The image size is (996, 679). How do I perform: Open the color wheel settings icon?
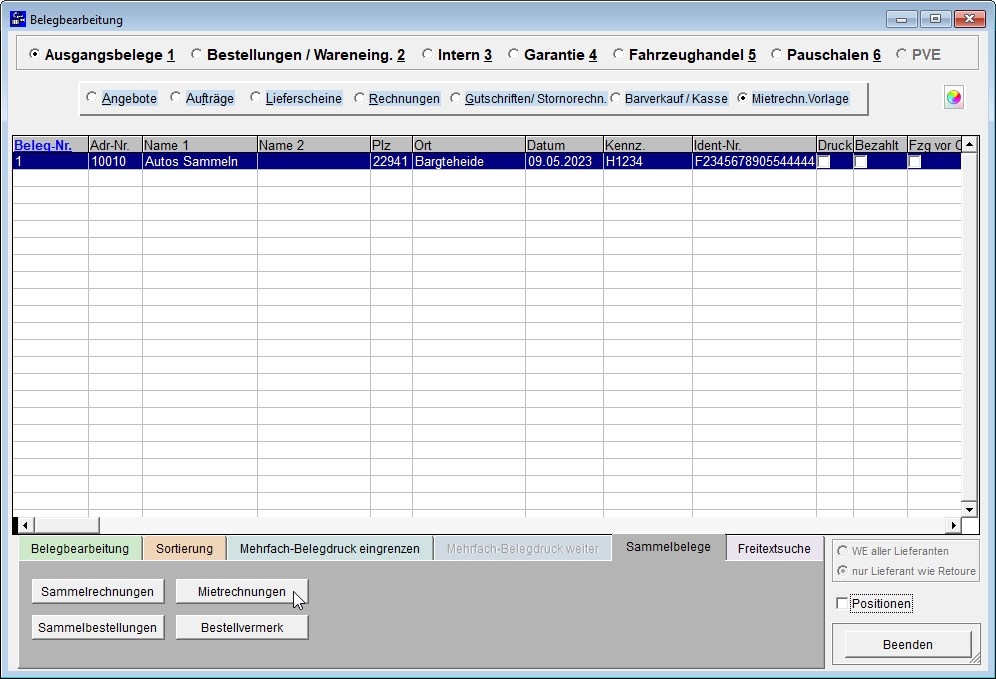(x=953, y=98)
